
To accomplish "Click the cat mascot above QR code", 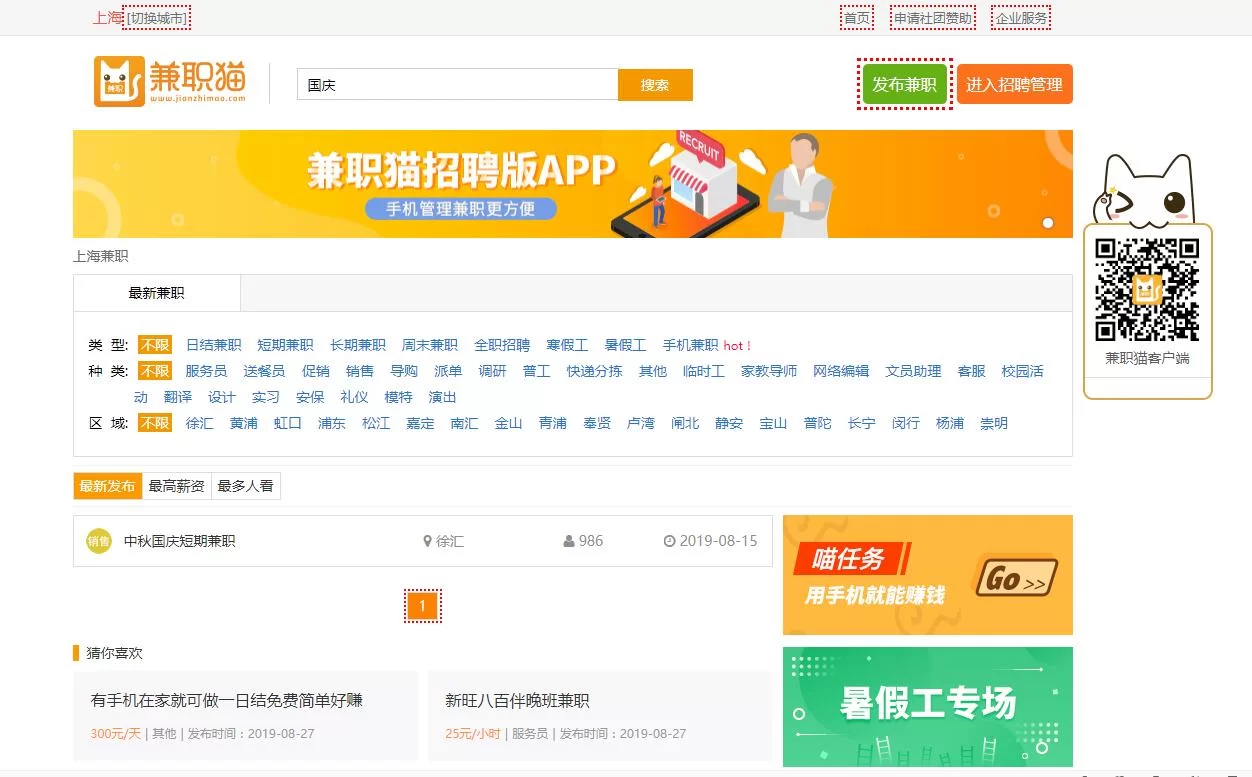I will [x=1146, y=191].
